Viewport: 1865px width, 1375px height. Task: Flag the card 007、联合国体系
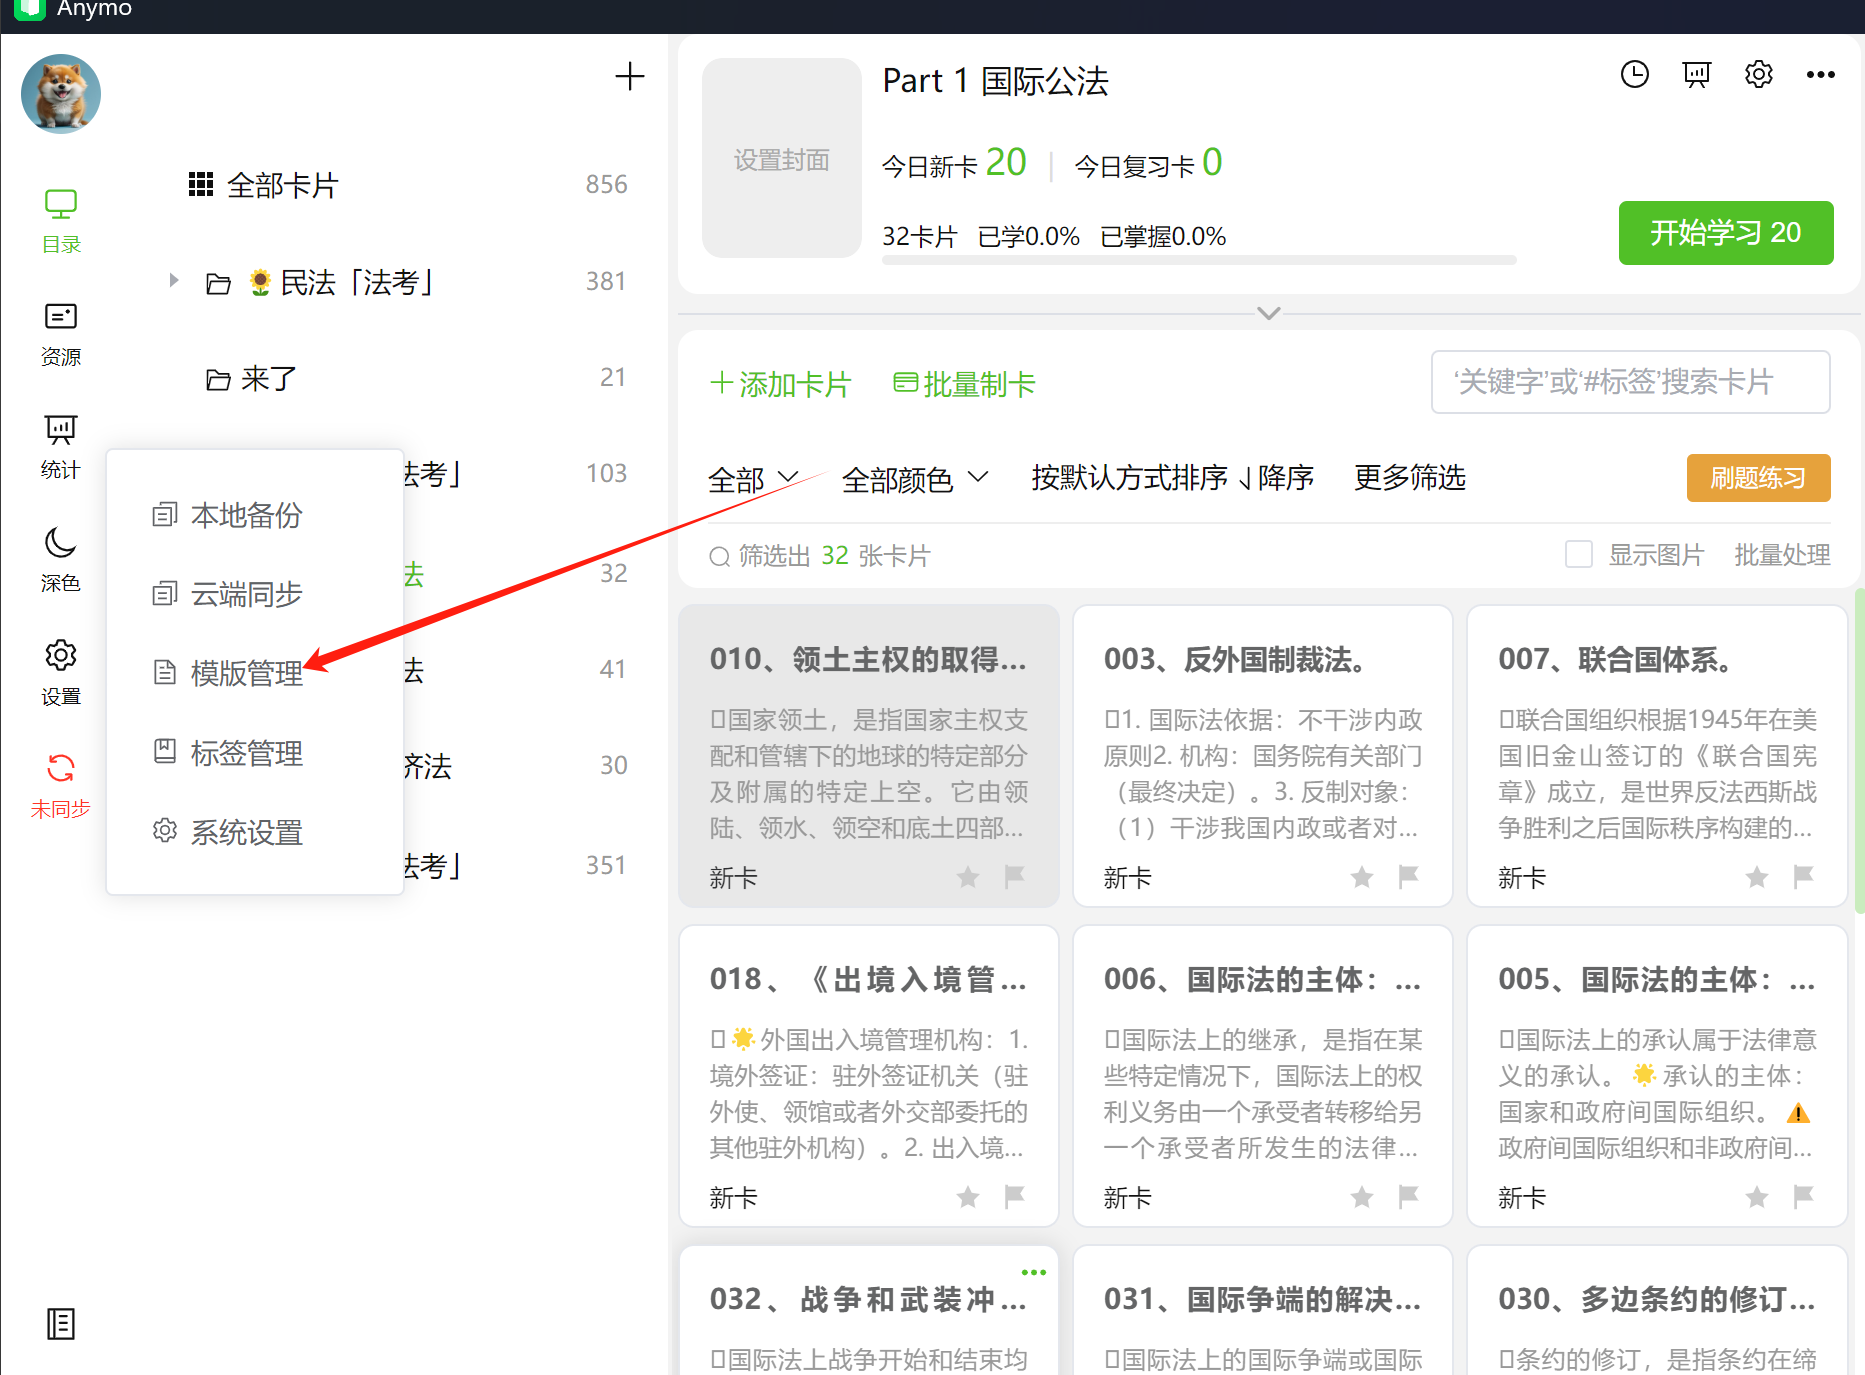point(1803,877)
